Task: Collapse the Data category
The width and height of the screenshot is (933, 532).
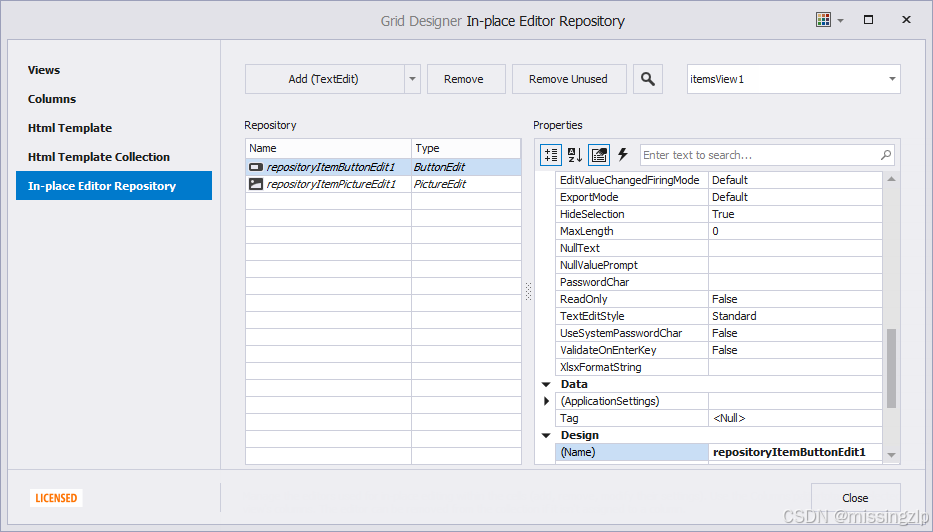Action: pyautogui.click(x=546, y=384)
